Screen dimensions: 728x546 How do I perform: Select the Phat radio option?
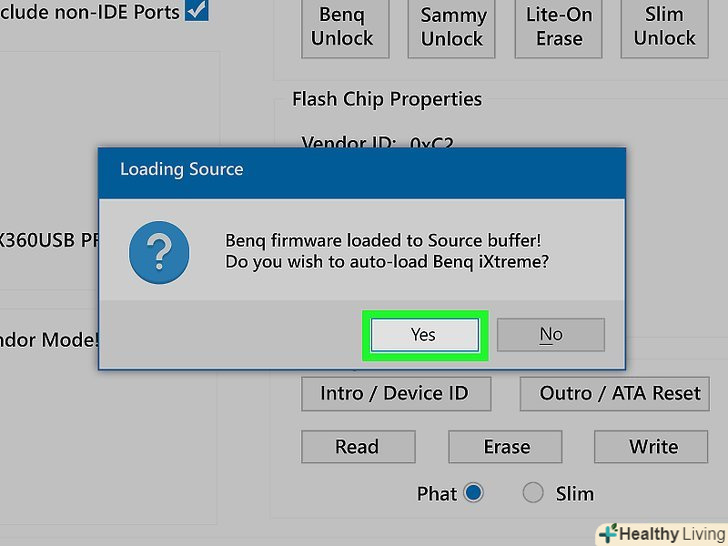tap(473, 493)
